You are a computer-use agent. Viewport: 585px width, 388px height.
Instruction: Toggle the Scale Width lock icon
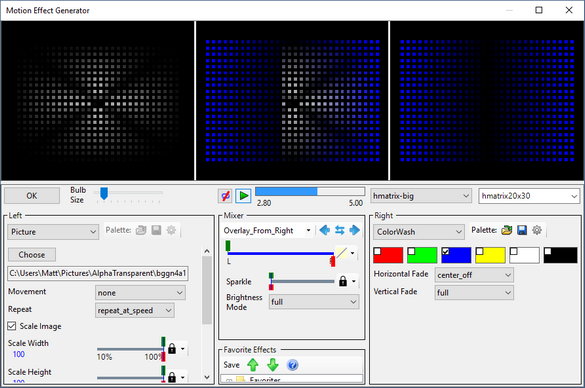tap(172, 349)
